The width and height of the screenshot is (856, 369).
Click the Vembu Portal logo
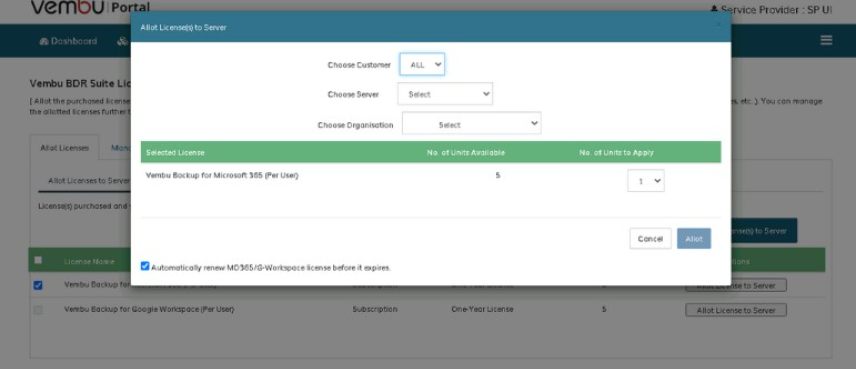coord(90,7)
